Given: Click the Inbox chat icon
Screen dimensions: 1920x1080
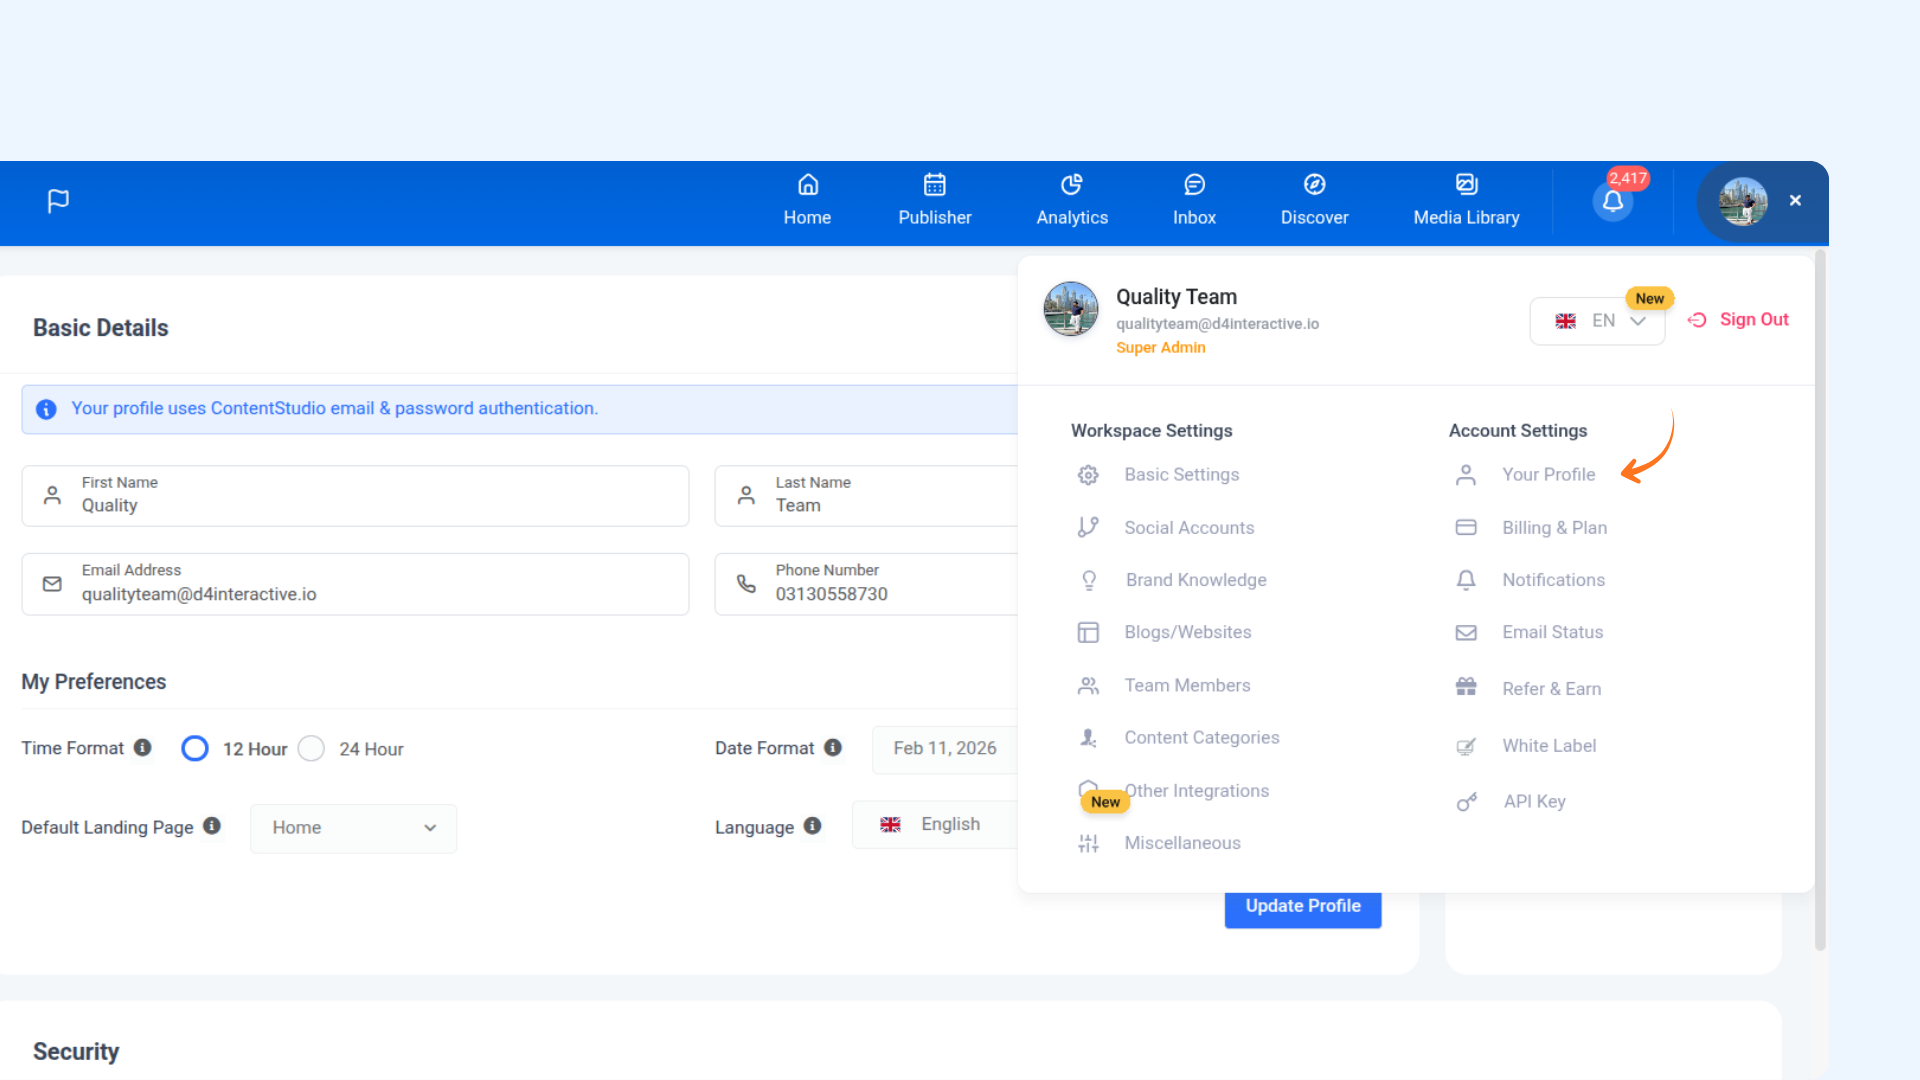Looking at the screenshot, I should (1194, 185).
